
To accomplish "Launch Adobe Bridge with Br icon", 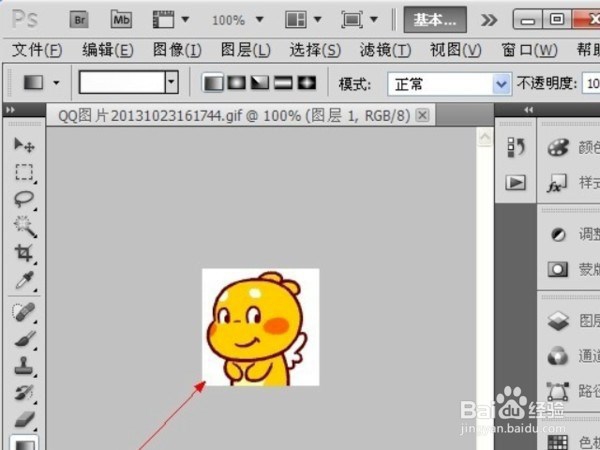I will (79, 19).
